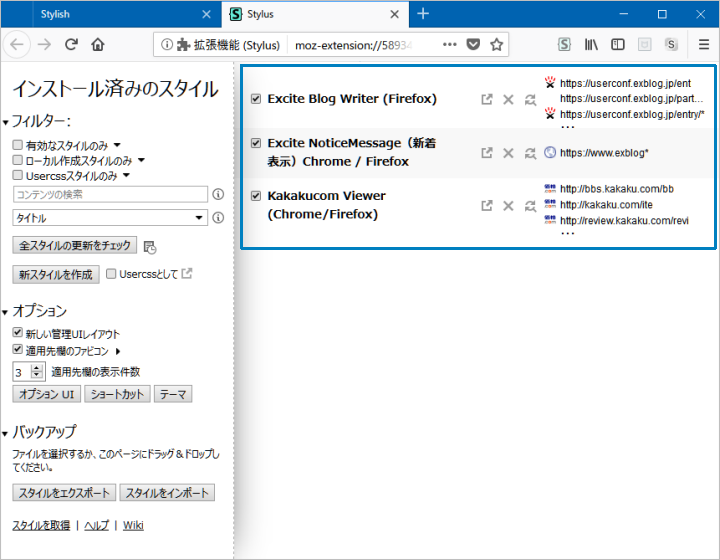Open dropdown arrow next to ローカル作成スタイルのみ
This screenshot has height=560, width=720.
[x=141, y=160]
